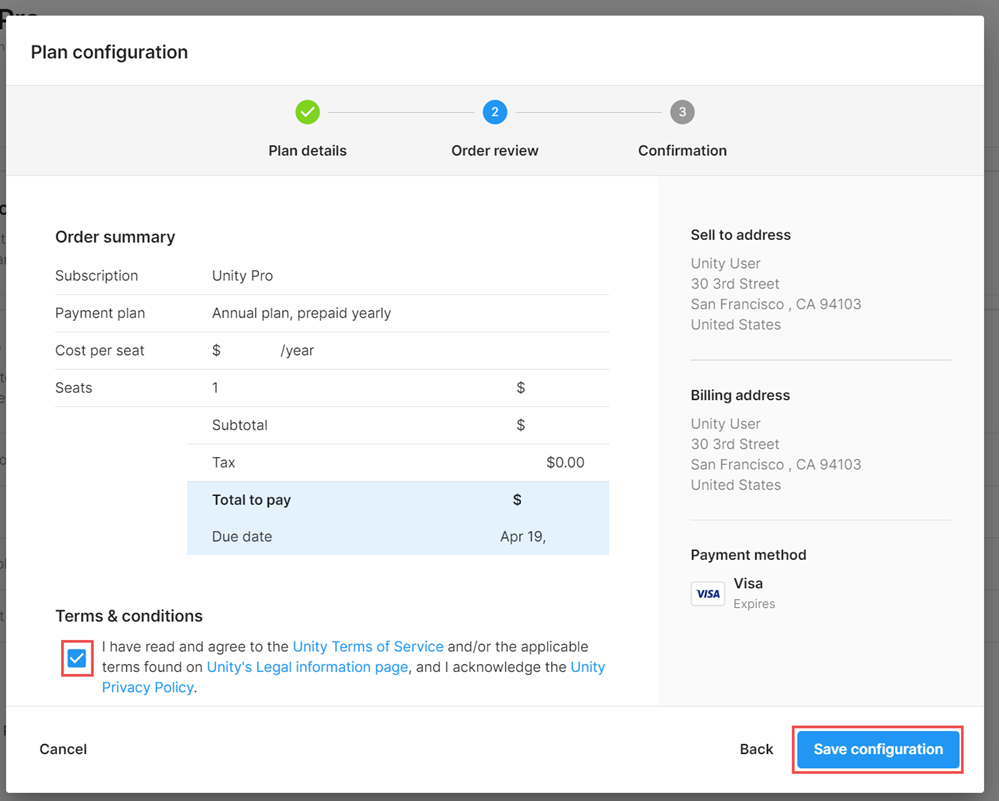
Task: Click 'Annual plan, prepaid yearly' text
Action: (x=302, y=313)
